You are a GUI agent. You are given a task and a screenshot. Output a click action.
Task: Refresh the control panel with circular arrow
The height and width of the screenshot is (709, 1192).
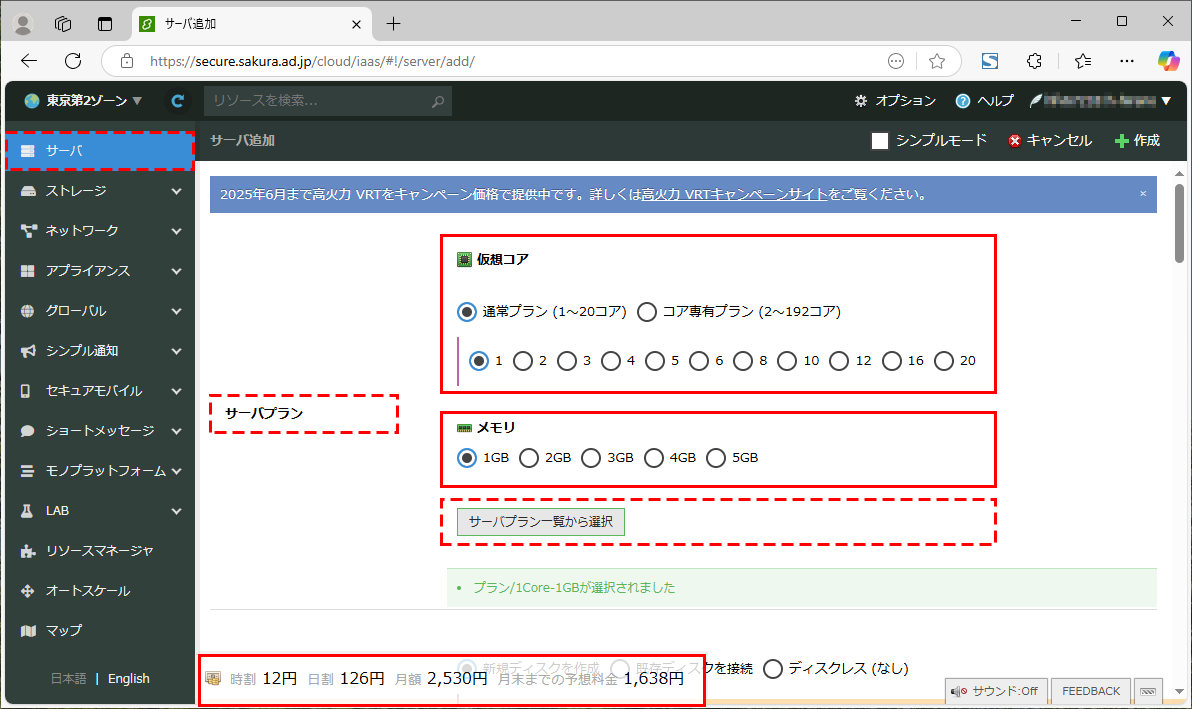(x=177, y=100)
